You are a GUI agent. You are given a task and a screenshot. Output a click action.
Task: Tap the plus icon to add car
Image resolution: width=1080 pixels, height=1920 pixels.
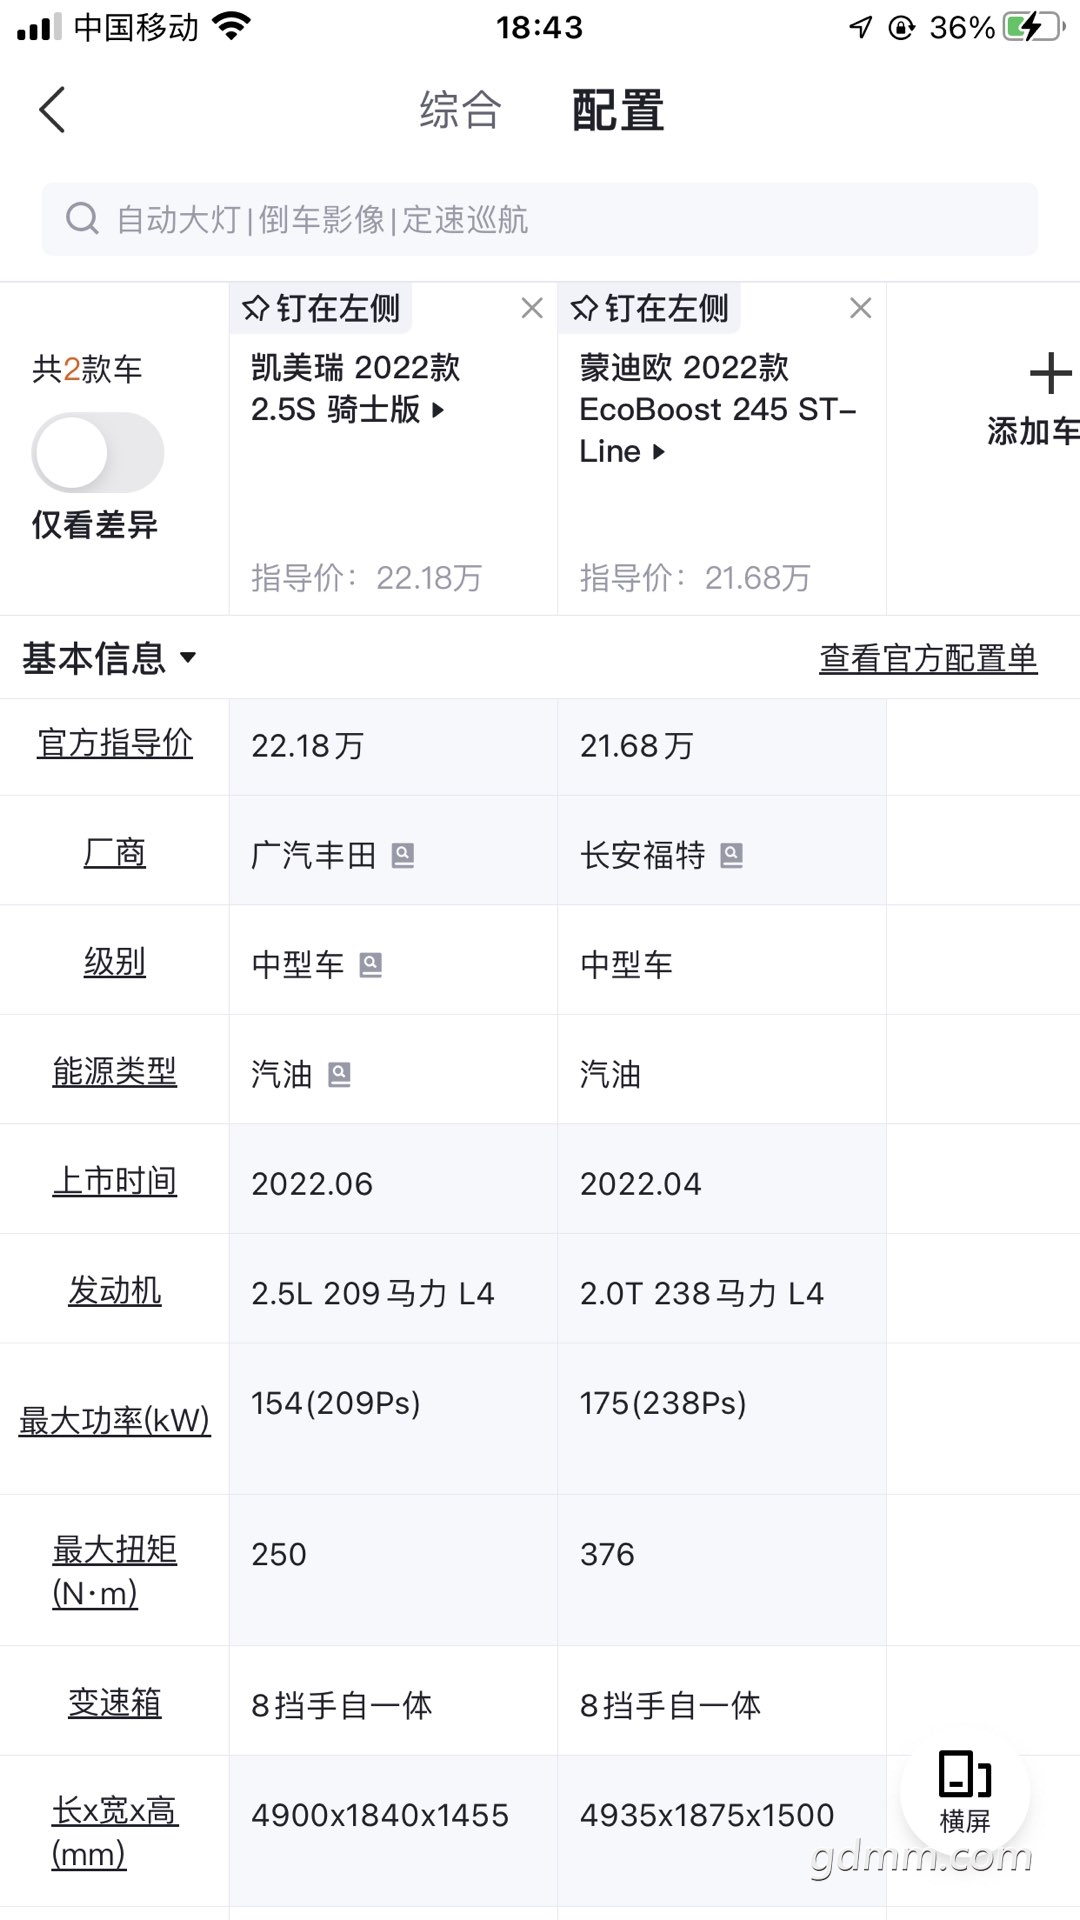pos(1049,374)
